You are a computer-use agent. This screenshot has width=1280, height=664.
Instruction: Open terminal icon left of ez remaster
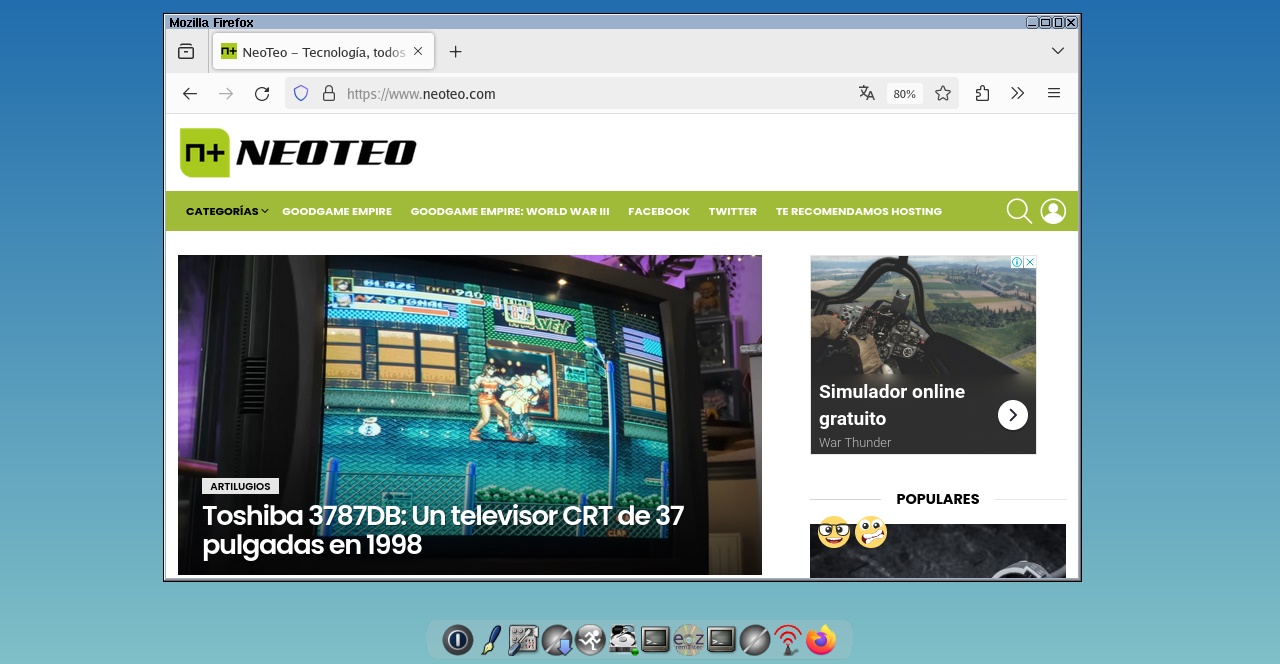655,639
